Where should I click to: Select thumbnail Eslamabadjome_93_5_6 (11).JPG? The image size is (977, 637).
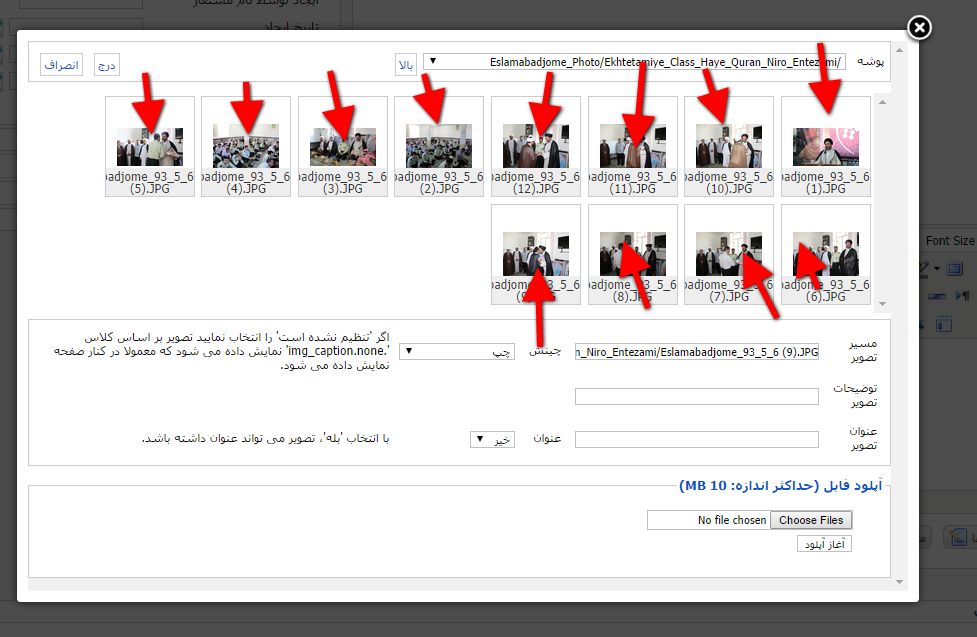pos(632,146)
